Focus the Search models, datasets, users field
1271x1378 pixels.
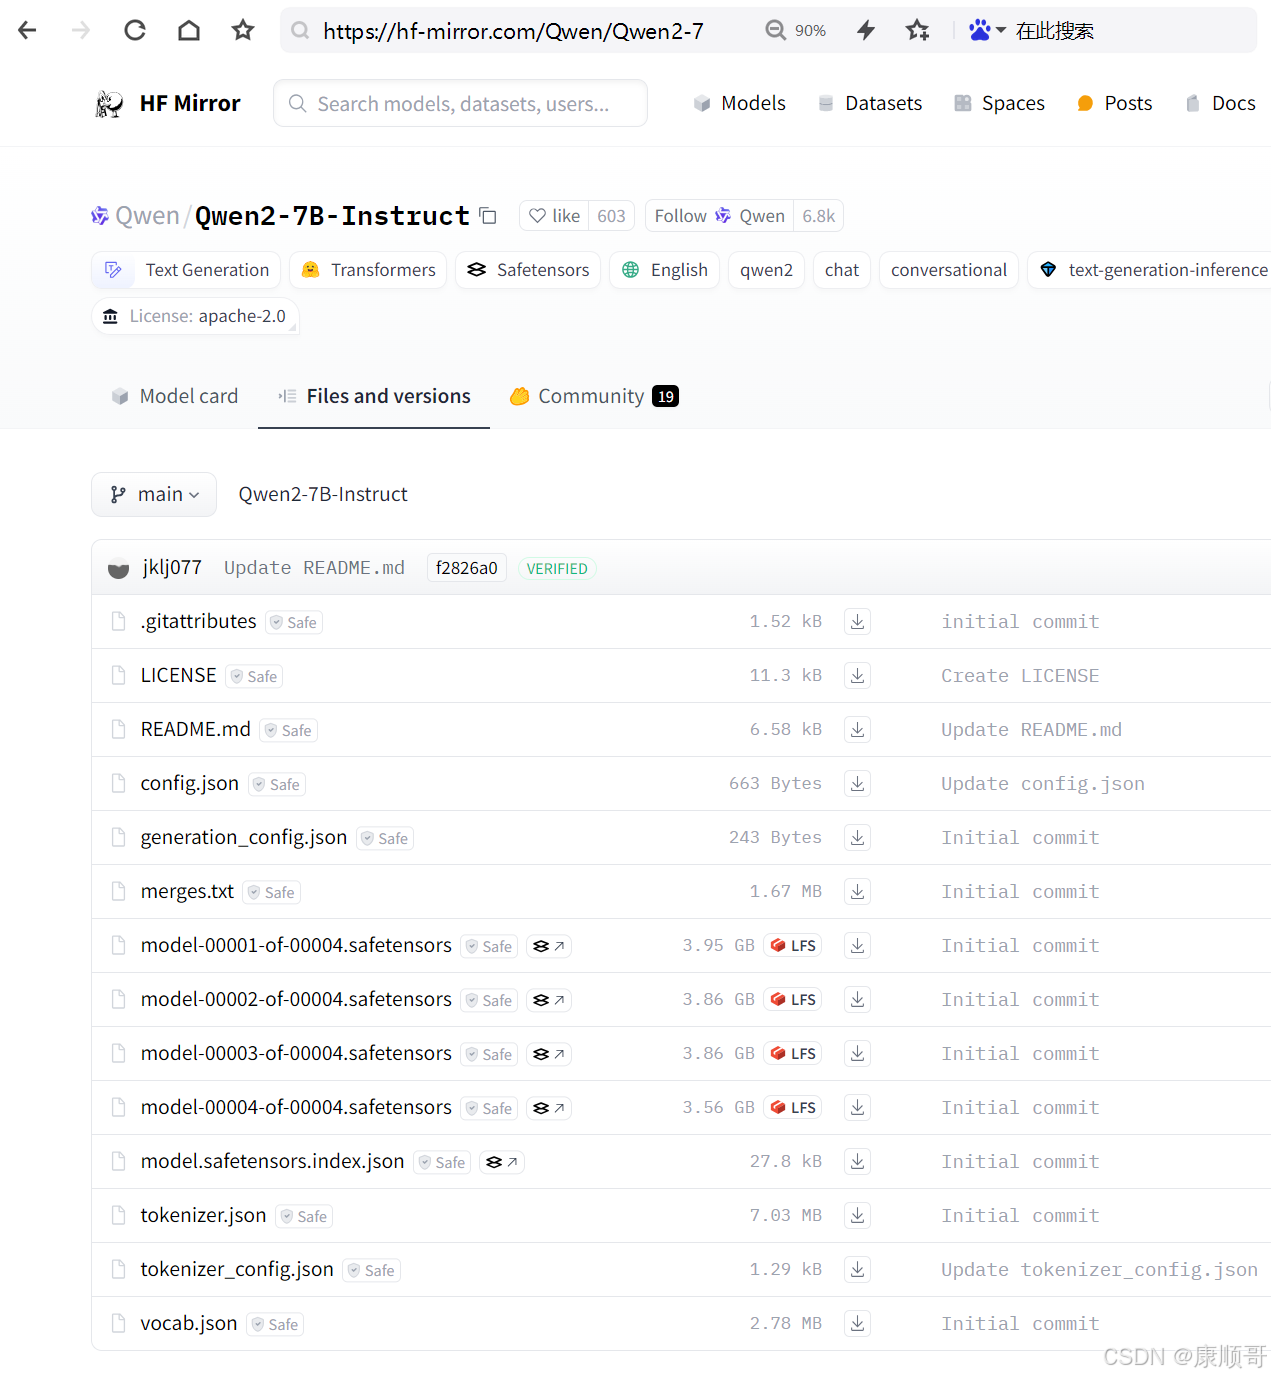point(460,103)
